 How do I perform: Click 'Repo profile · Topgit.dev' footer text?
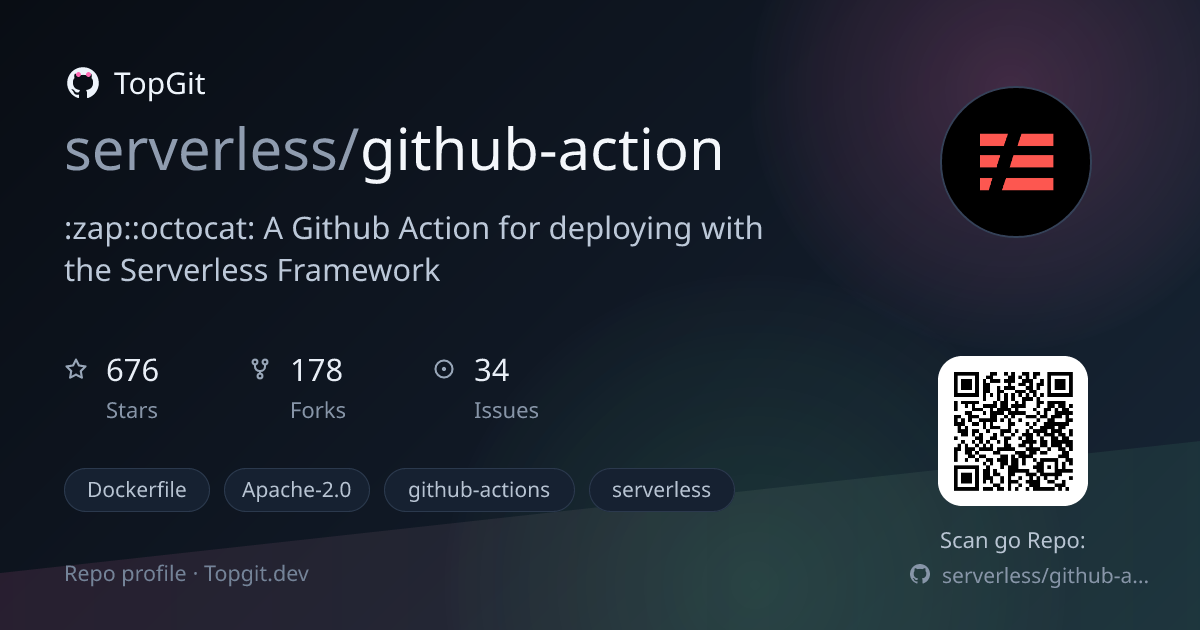click(186, 574)
